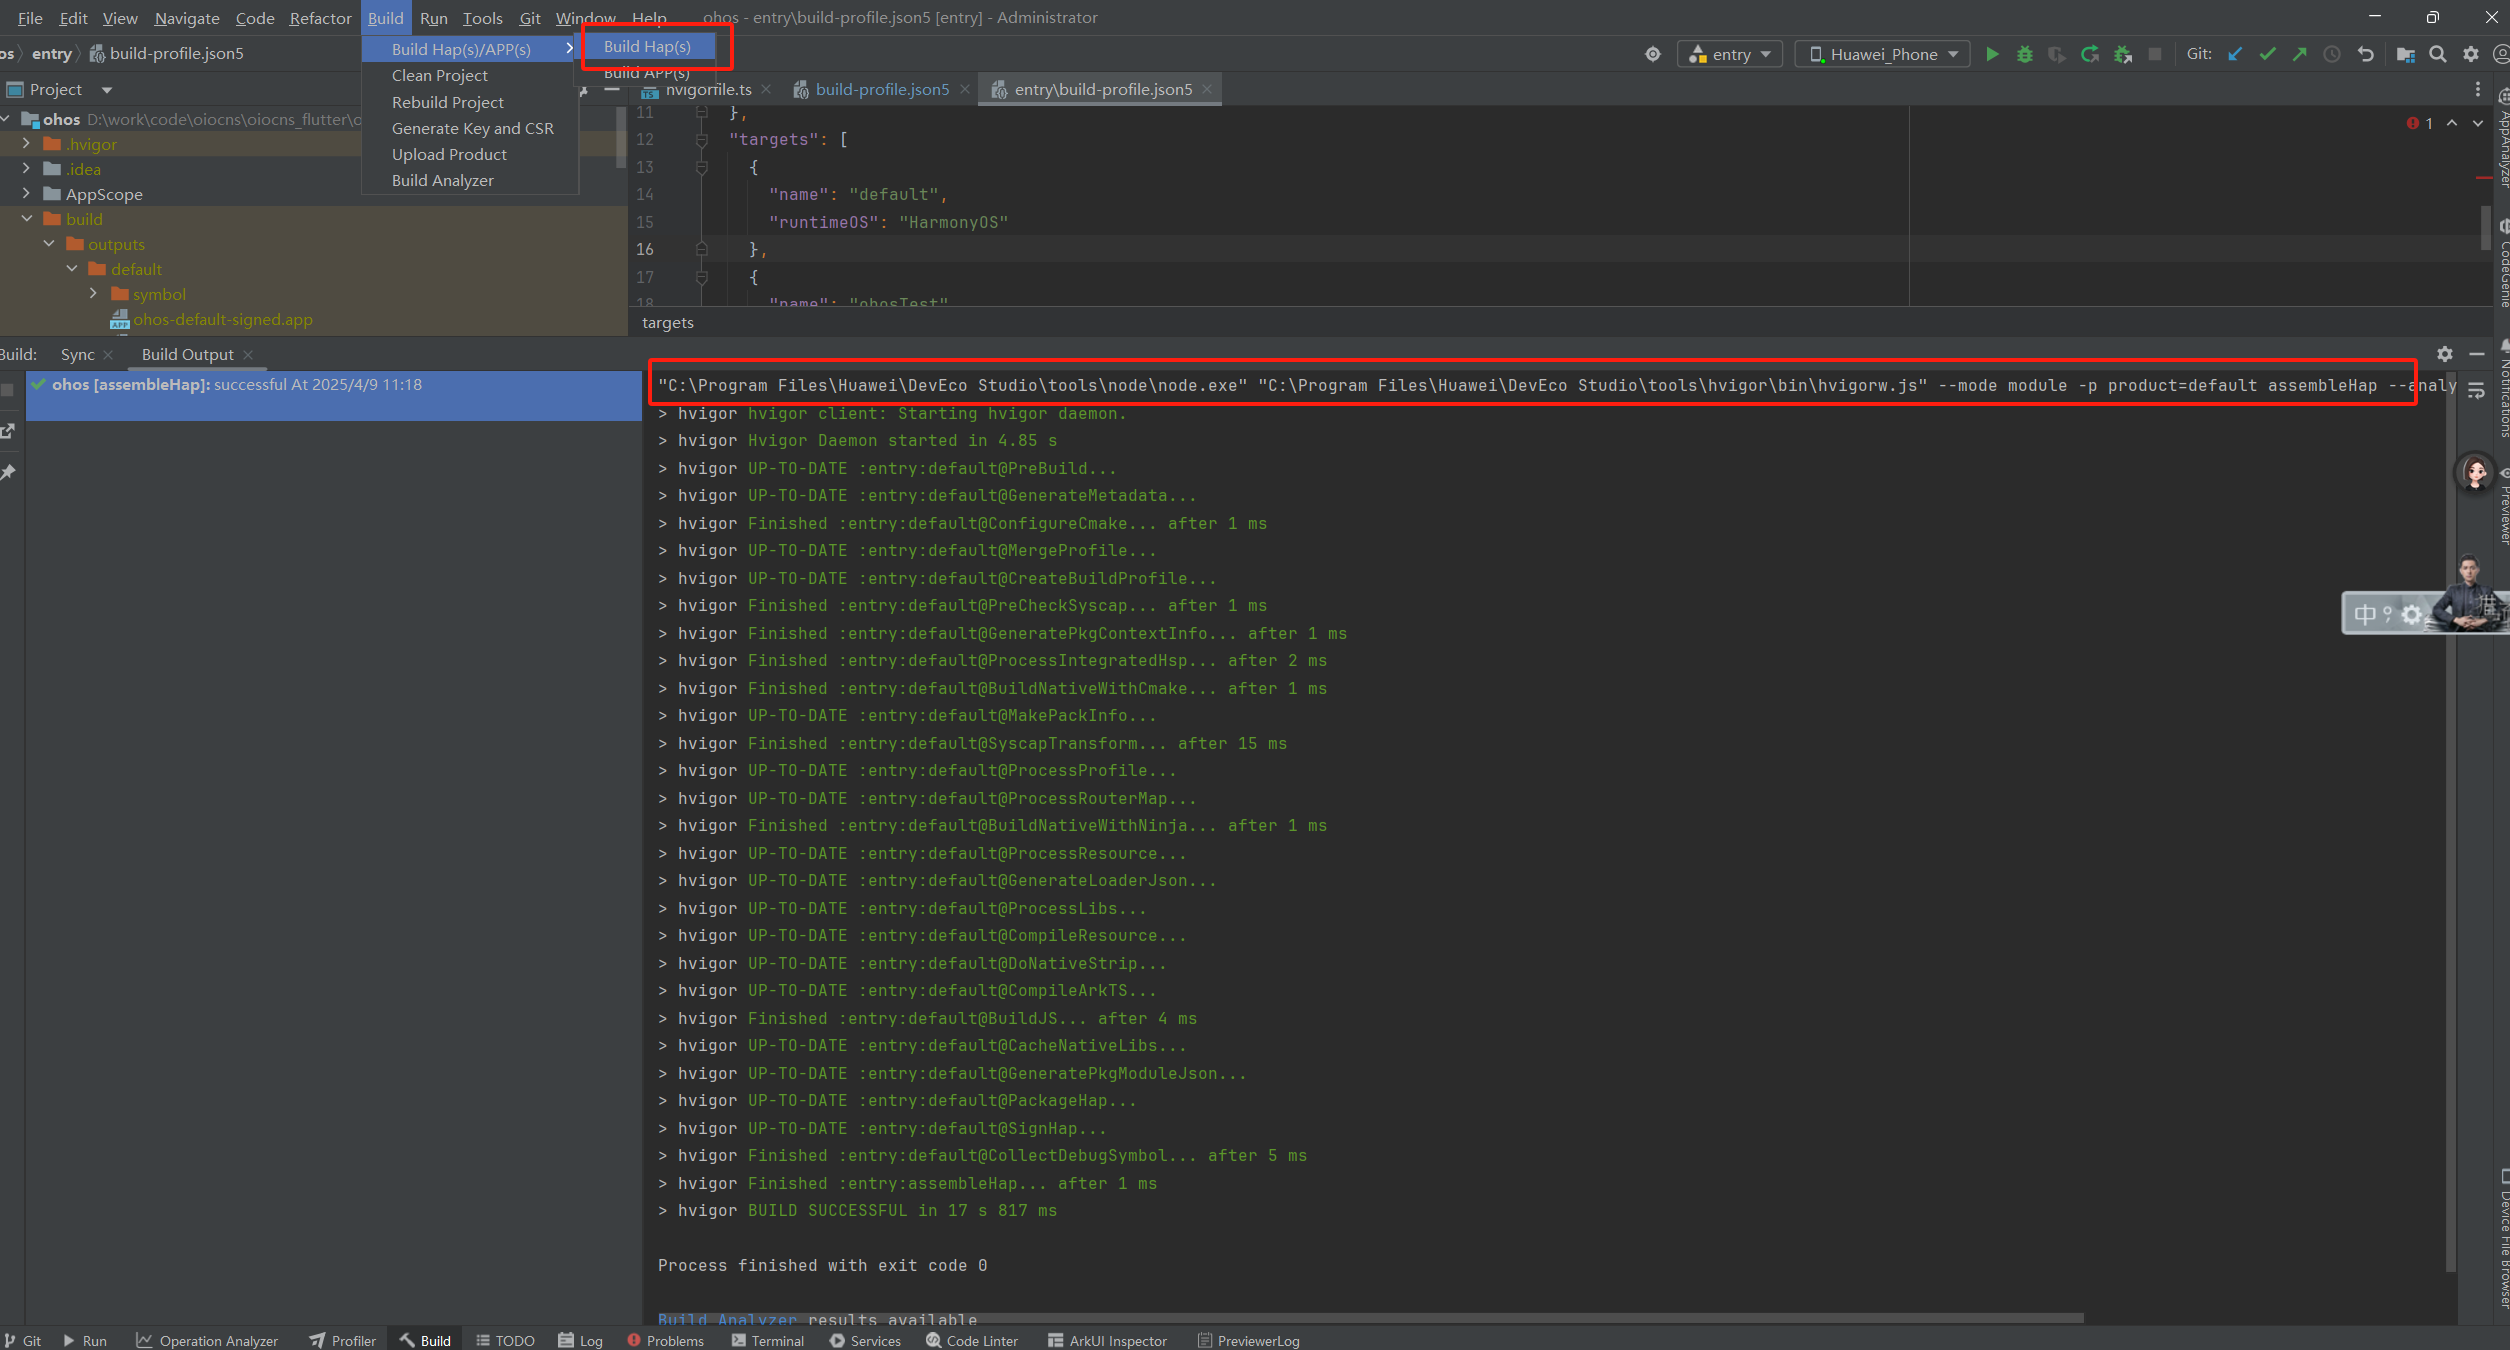Toggle Build Output settings gear

pyautogui.click(x=2444, y=354)
